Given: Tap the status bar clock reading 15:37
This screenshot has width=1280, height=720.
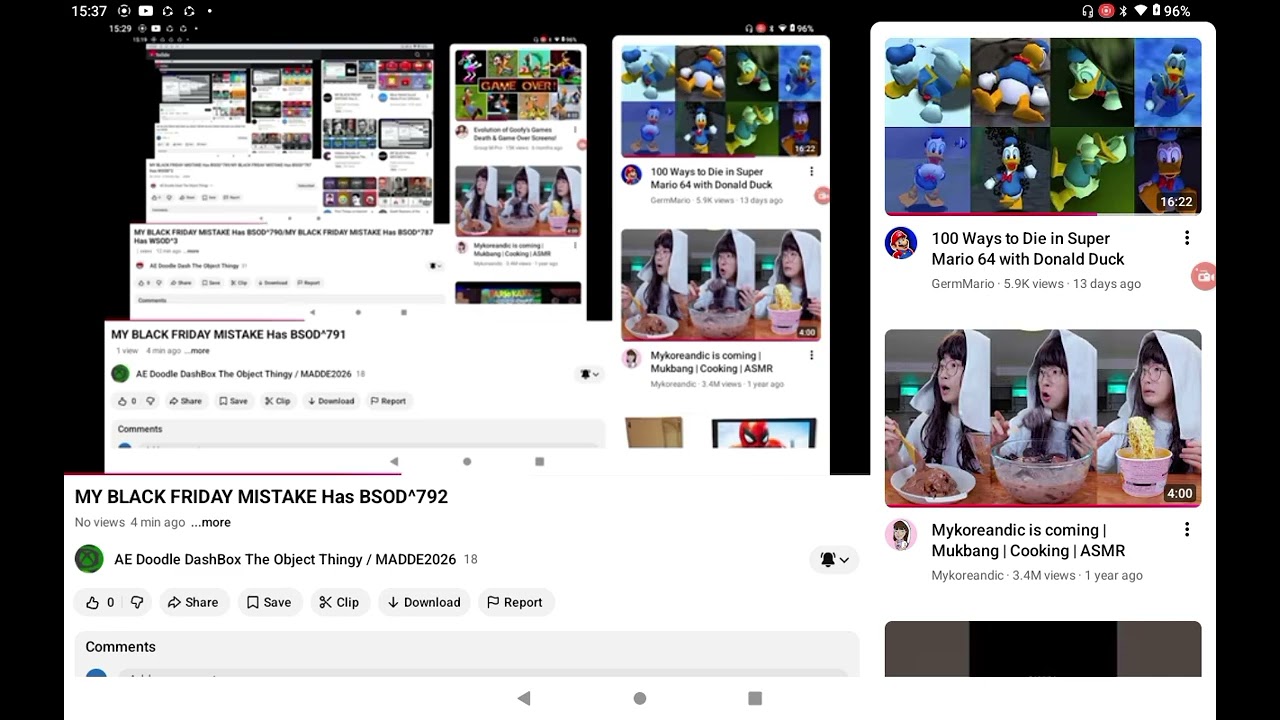Looking at the screenshot, I should [x=89, y=11].
